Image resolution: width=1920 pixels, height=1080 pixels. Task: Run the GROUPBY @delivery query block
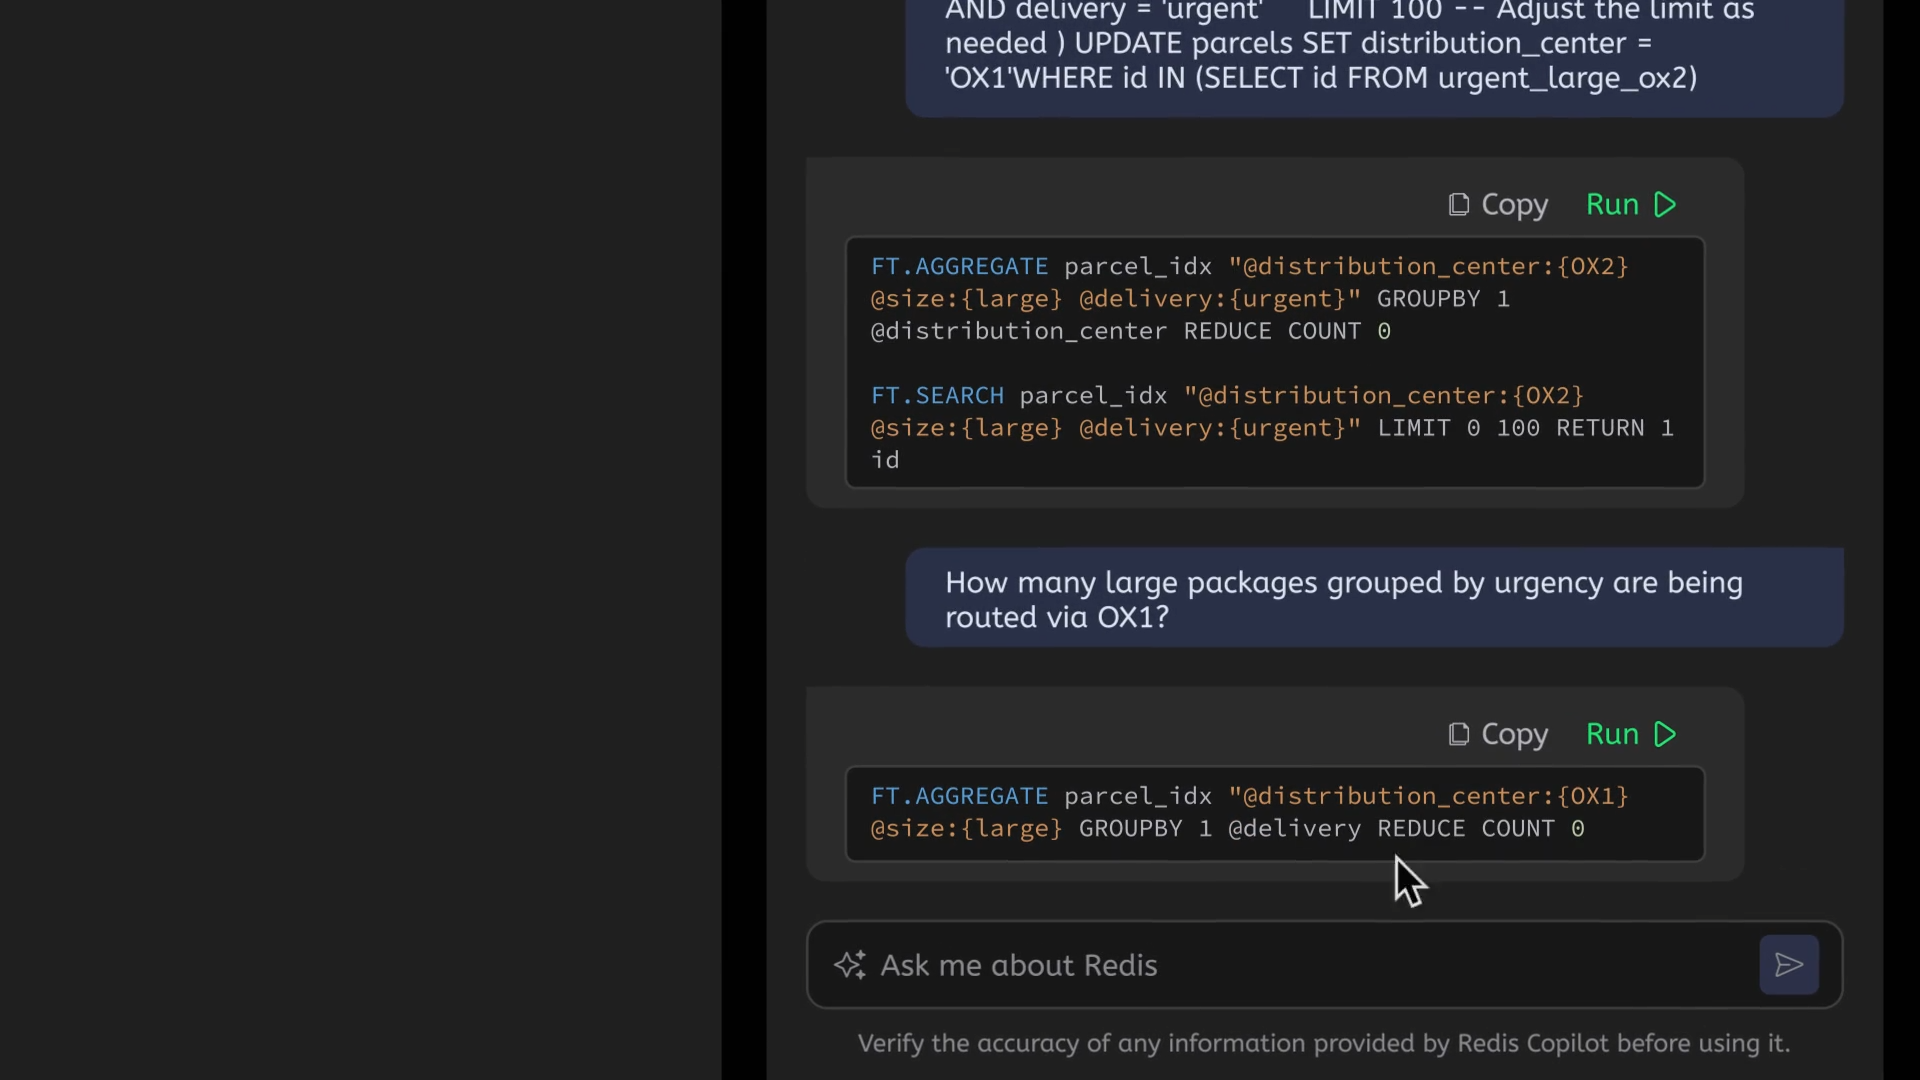click(1631, 735)
